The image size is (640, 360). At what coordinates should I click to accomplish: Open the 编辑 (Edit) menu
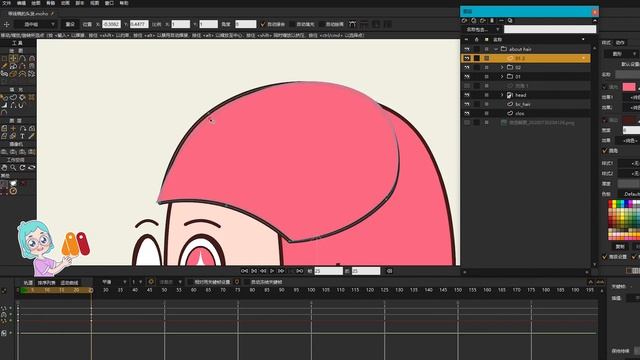(x=21, y=3)
